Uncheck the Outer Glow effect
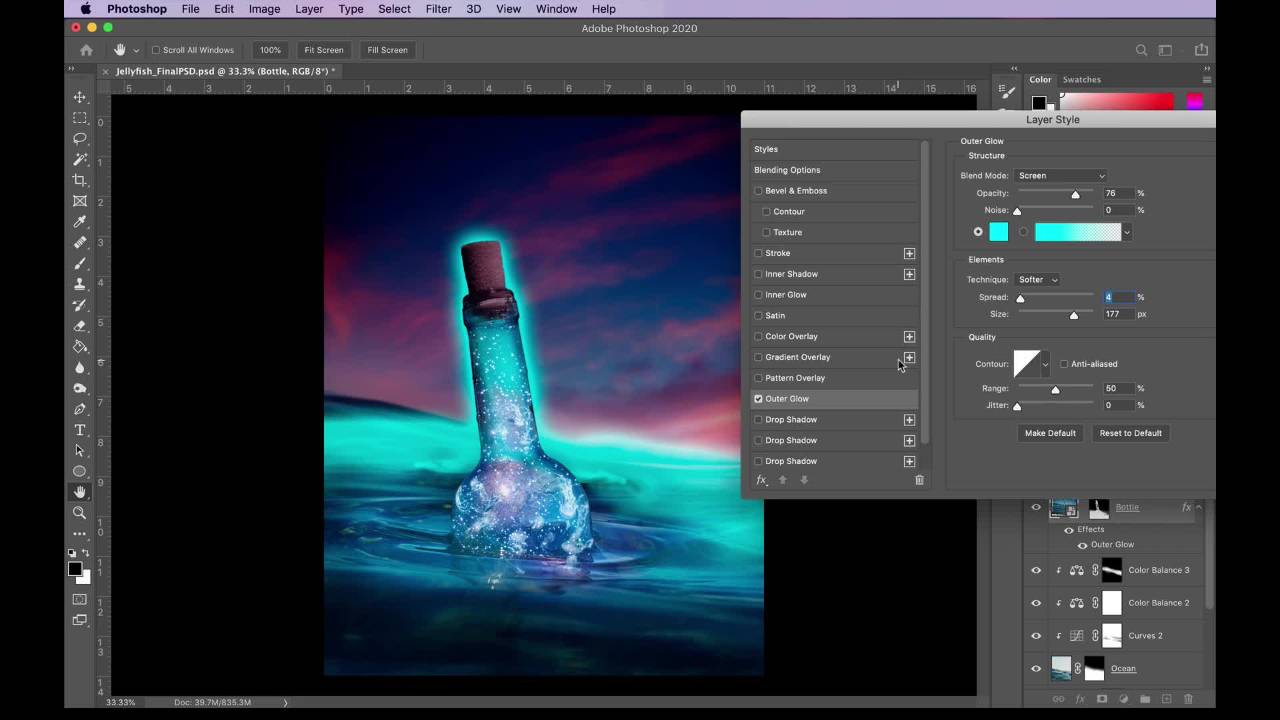 click(758, 399)
